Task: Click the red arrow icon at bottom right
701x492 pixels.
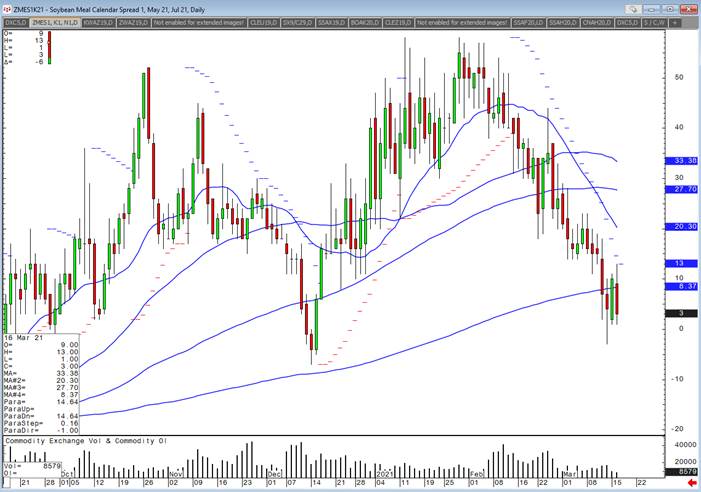Action: [690, 483]
